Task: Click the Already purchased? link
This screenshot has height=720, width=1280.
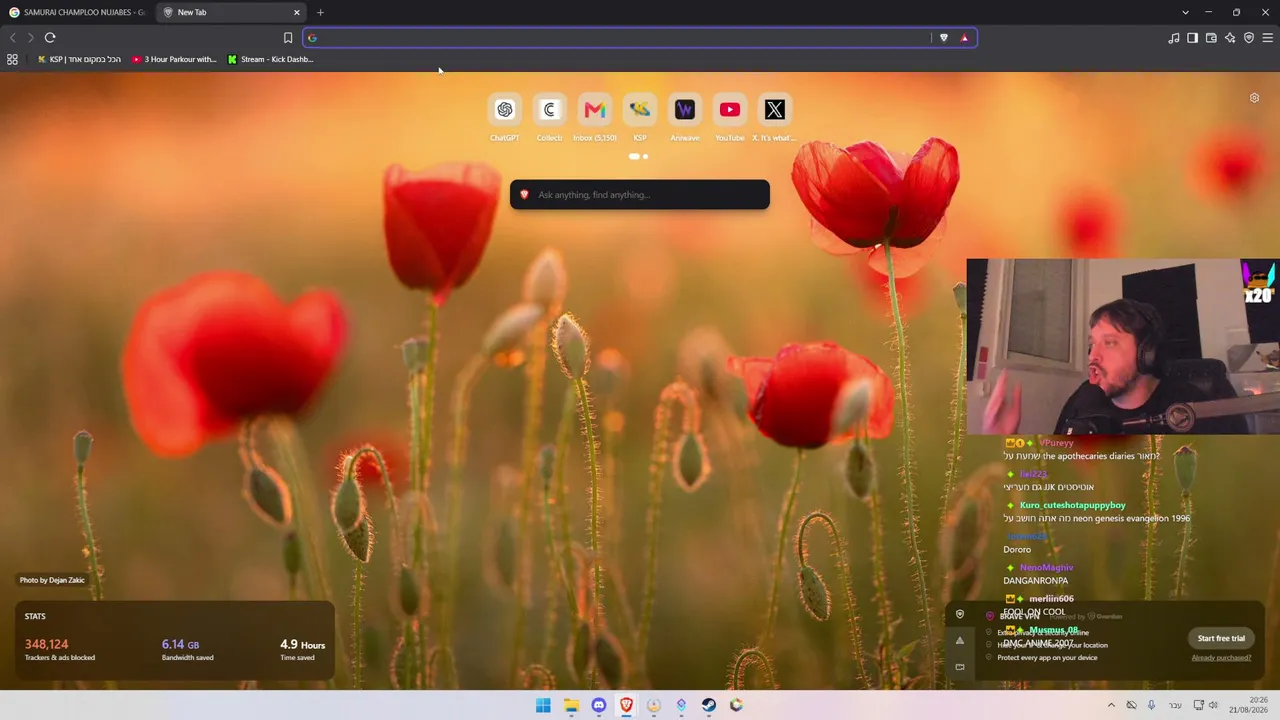Action: point(1221,658)
